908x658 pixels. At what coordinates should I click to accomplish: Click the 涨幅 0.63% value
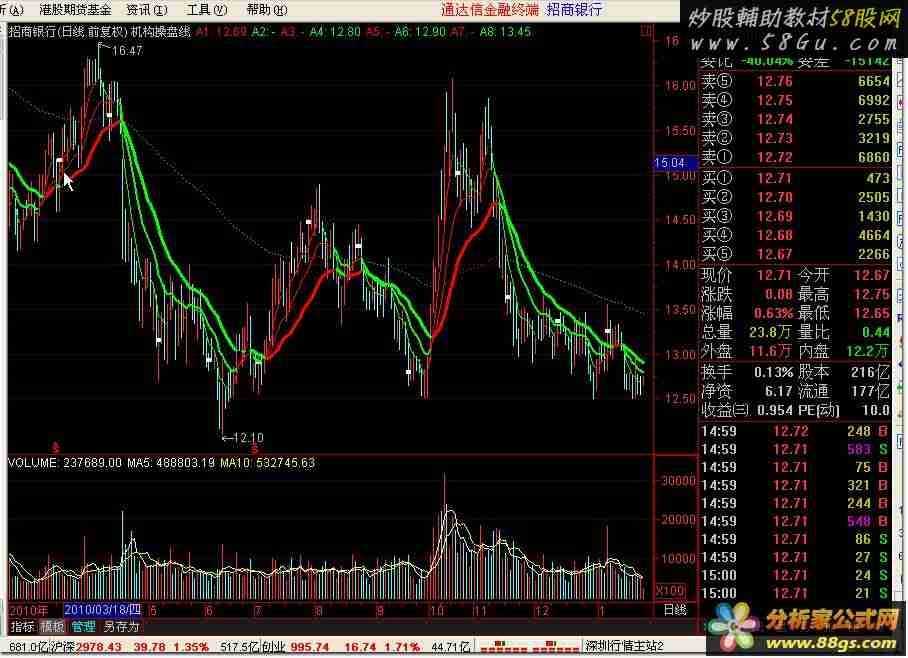point(773,313)
